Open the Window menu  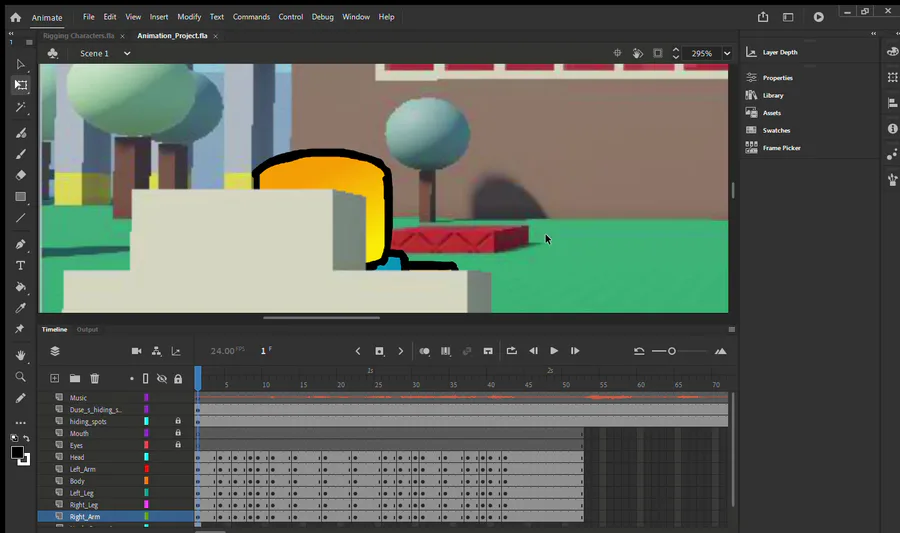pyautogui.click(x=356, y=17)
